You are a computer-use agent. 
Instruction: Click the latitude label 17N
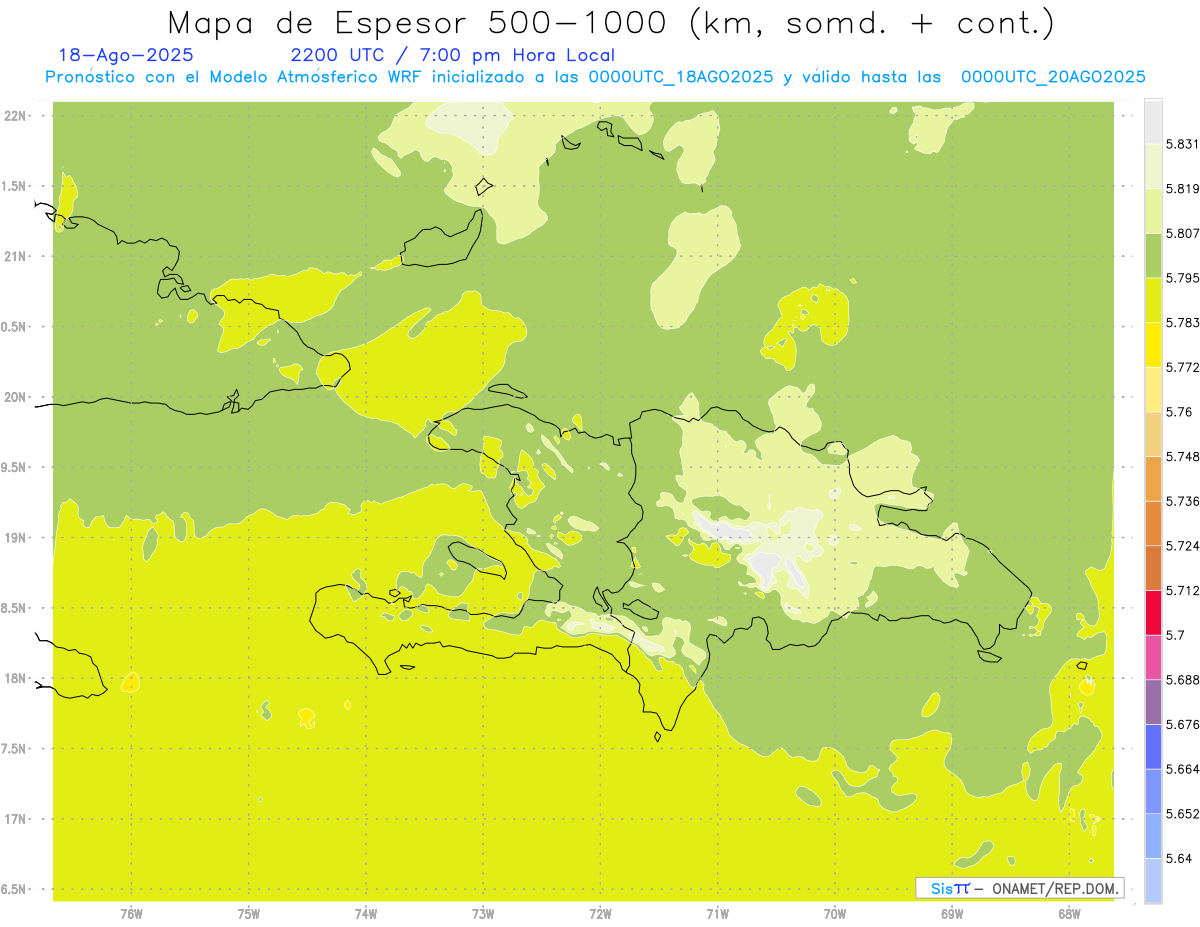[x=15, y=819]
